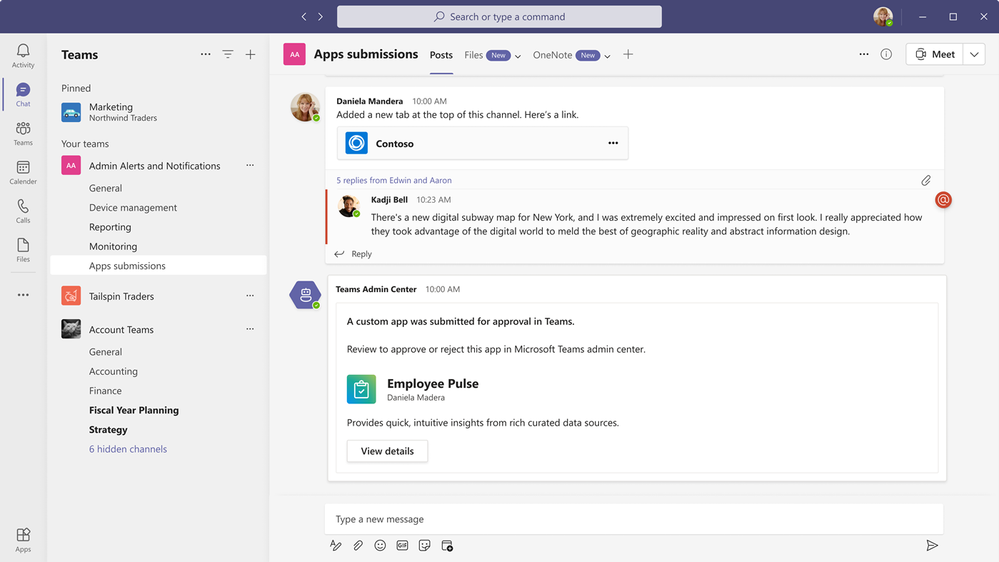
Task: Switch to the Files tab
Action: 473,55
